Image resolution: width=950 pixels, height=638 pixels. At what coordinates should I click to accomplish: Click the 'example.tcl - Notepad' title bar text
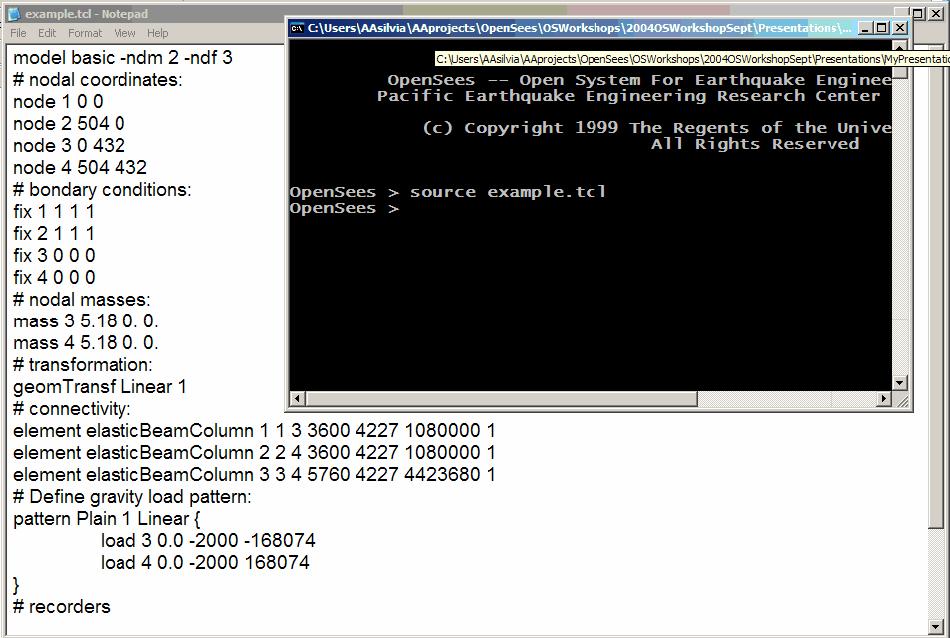pyautogui.click(x=87, y=13)
